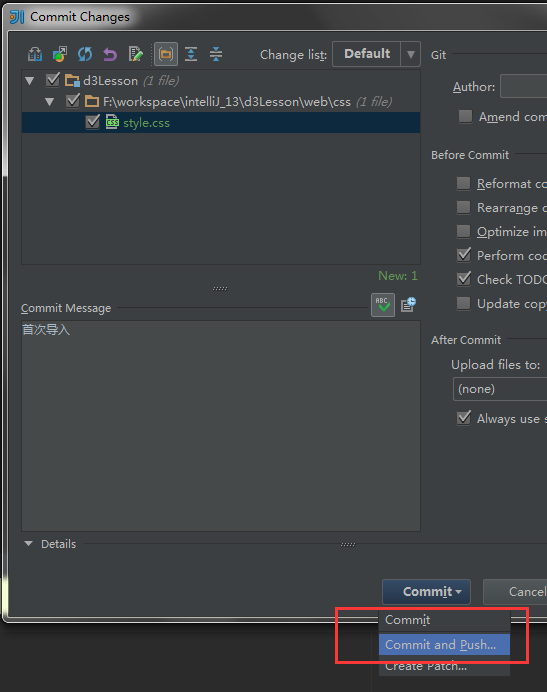547x692 pixels.
Task: Enable the Update copyright checkbox
Action: 464,303
